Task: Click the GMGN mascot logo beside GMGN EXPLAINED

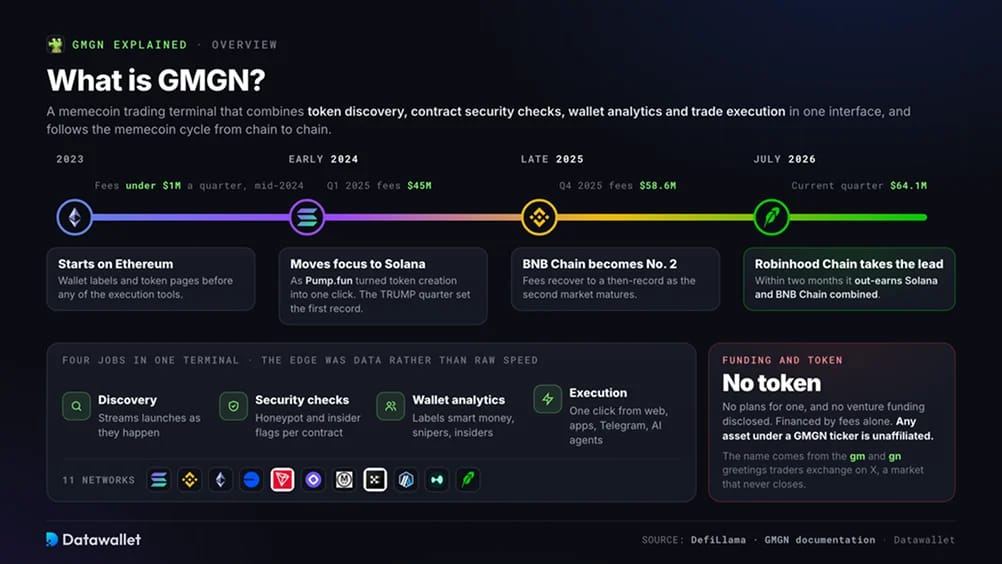Action: click(56, 45)
